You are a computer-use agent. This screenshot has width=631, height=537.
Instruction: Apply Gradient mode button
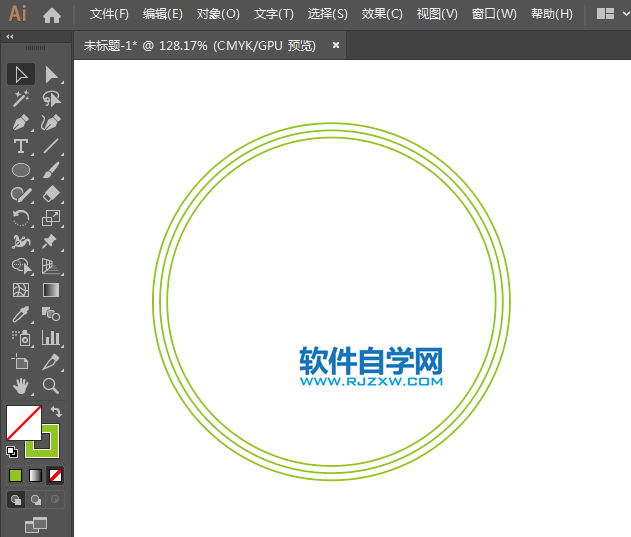(35, 475)
